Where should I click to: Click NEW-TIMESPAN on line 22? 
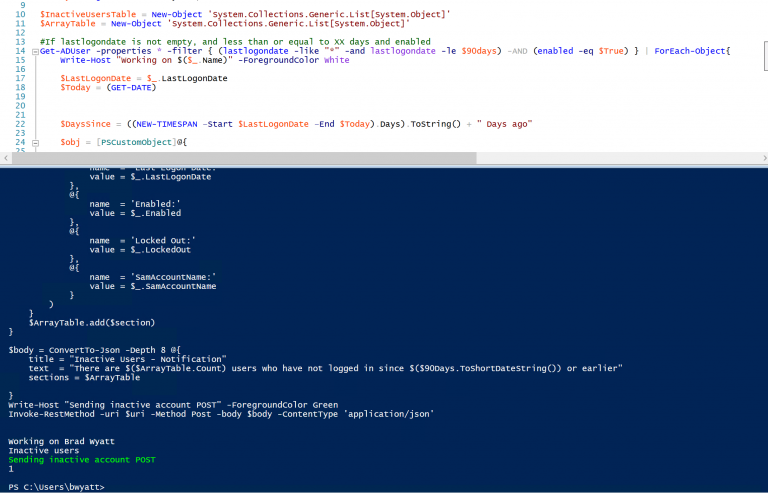tap(167, 124)
